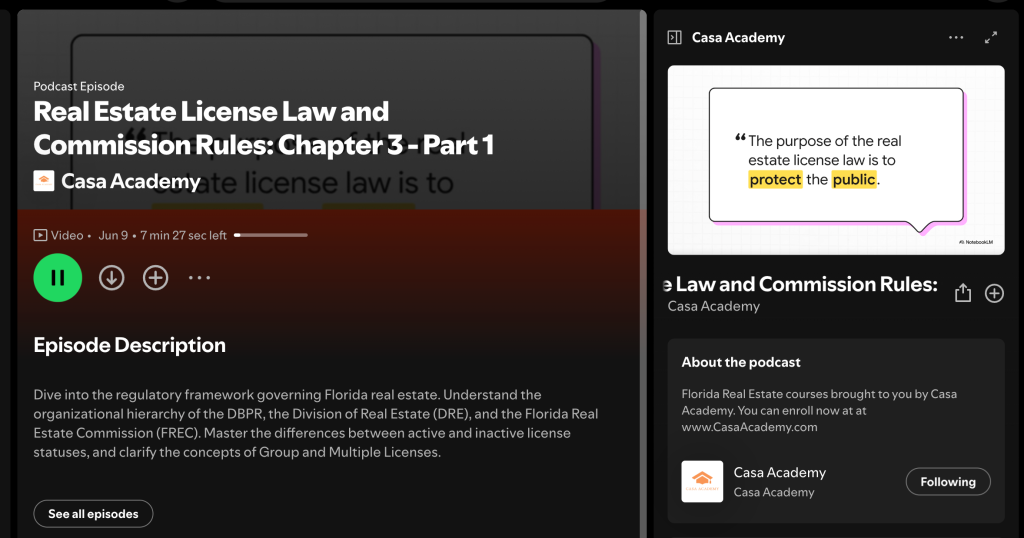Pause the episode with the green button
The width and height of the screenshot is (1024, 538).
click(x=57, y=277)
